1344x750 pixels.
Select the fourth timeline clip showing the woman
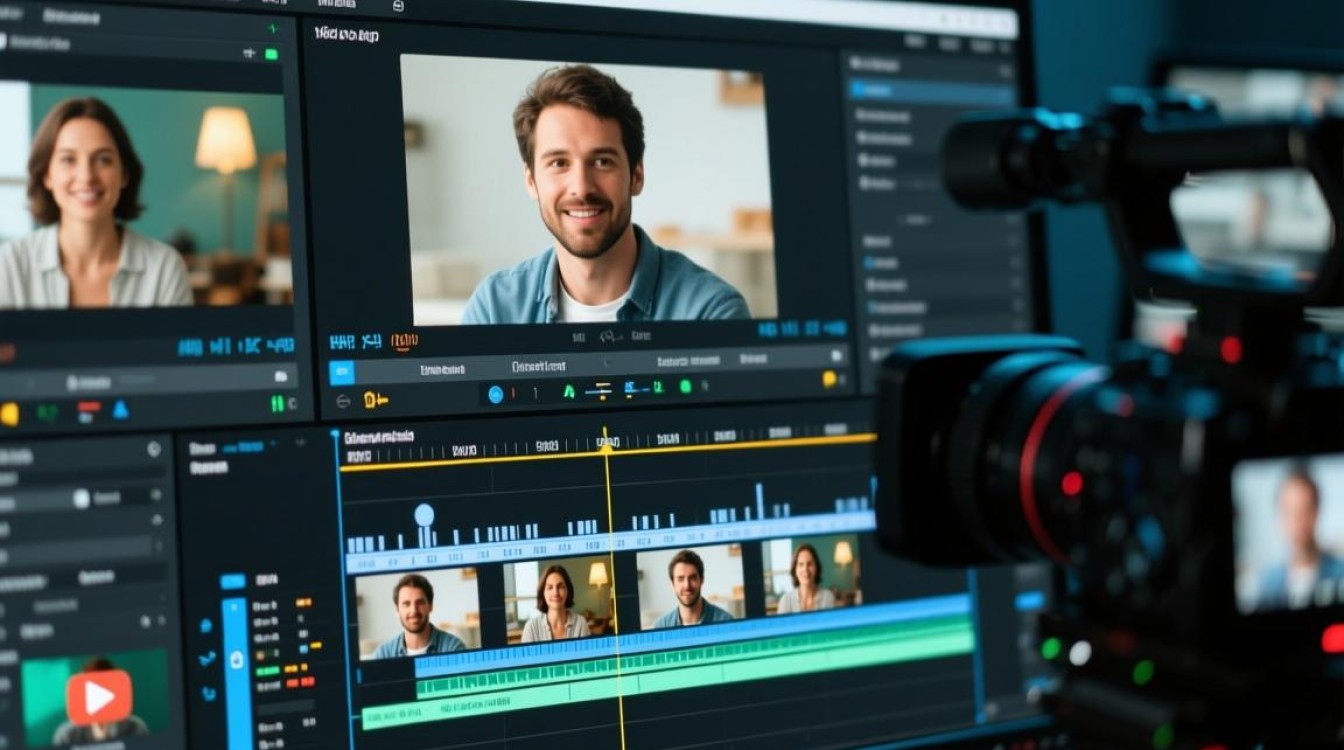tap(812, 574)
